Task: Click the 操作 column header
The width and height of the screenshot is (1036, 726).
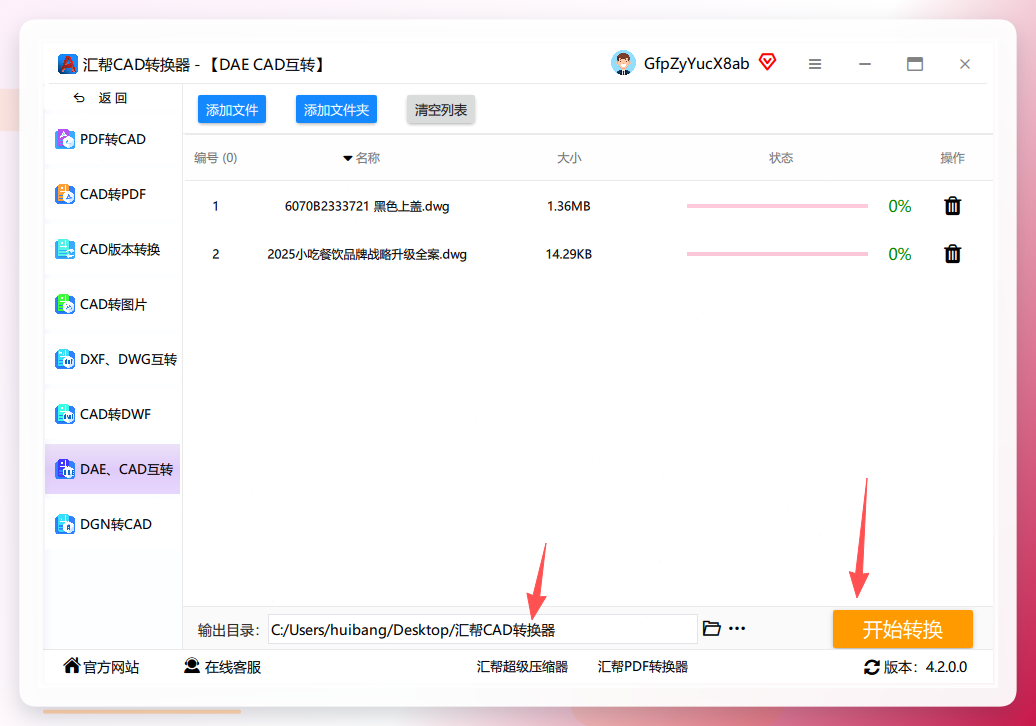Action: (x=952, y=158)
